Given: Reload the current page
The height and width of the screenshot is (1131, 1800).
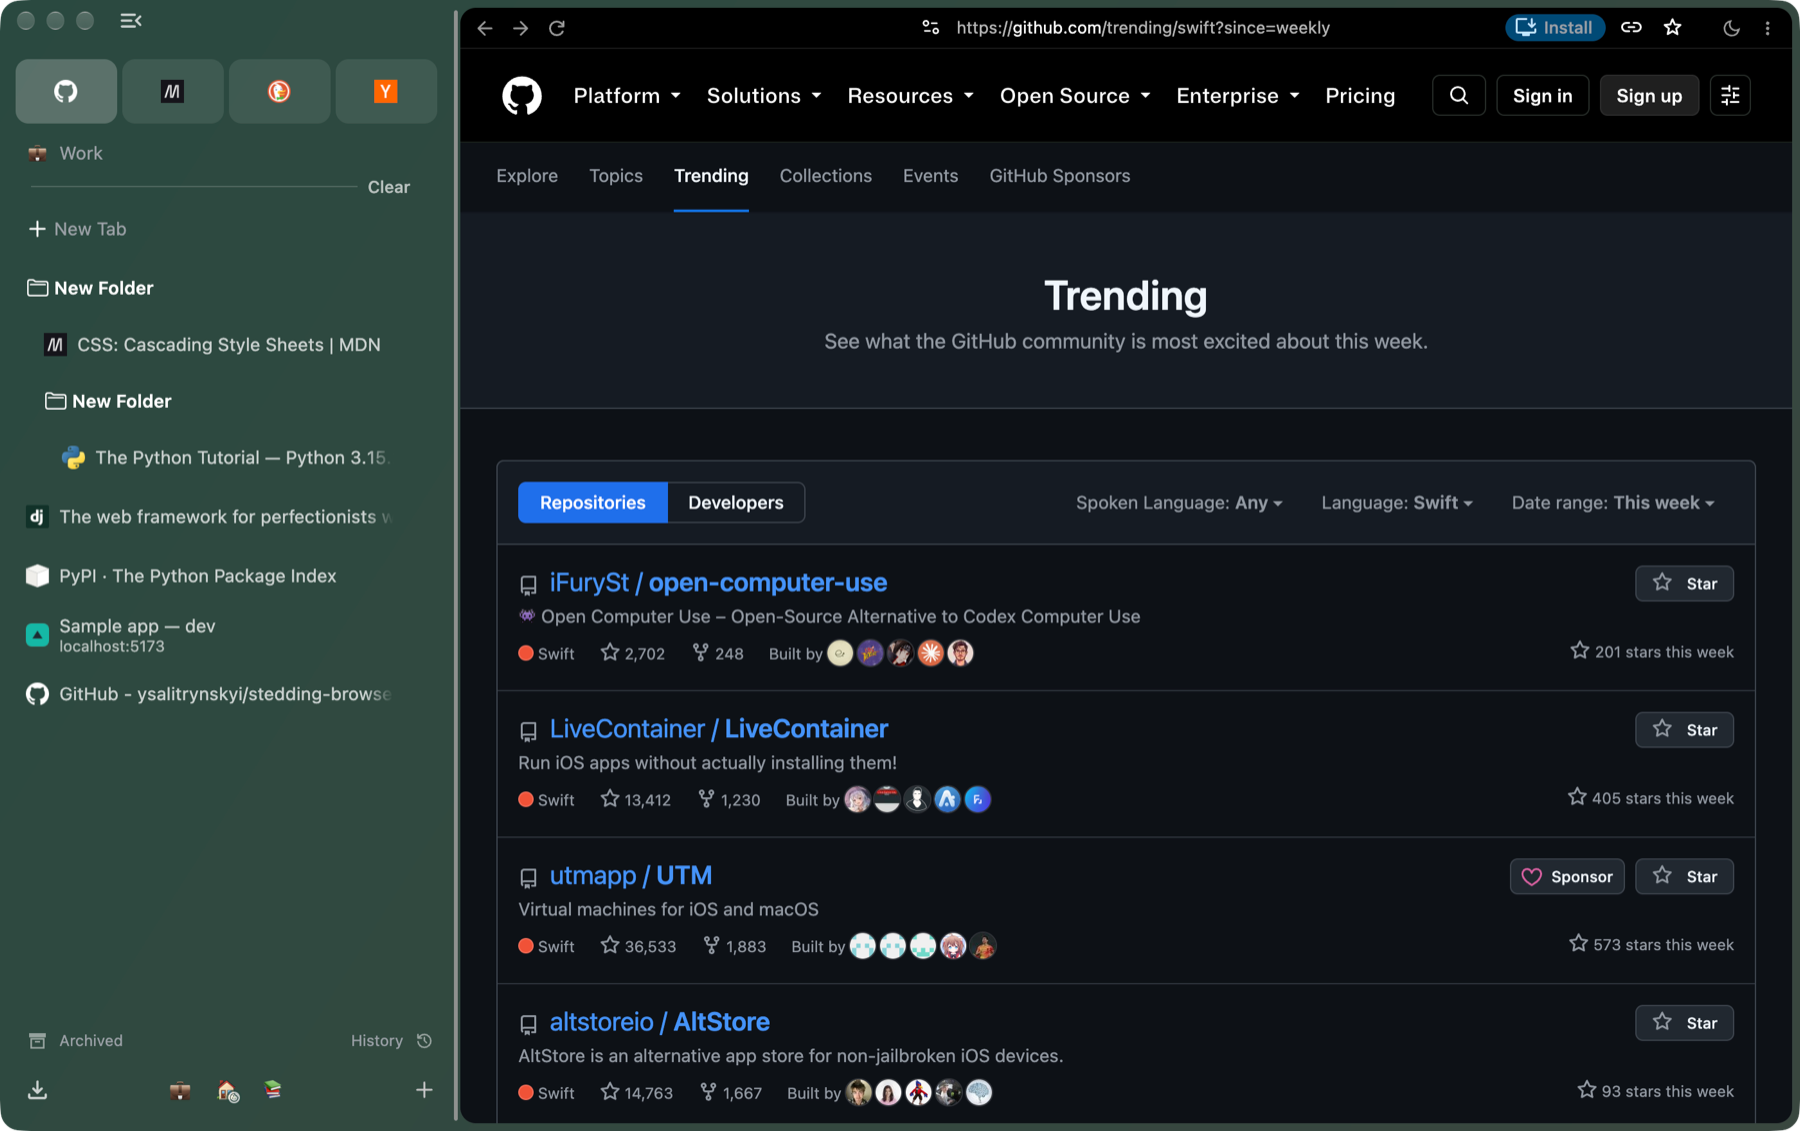Looking at the screenshot, I should click(x=557, y=28).
